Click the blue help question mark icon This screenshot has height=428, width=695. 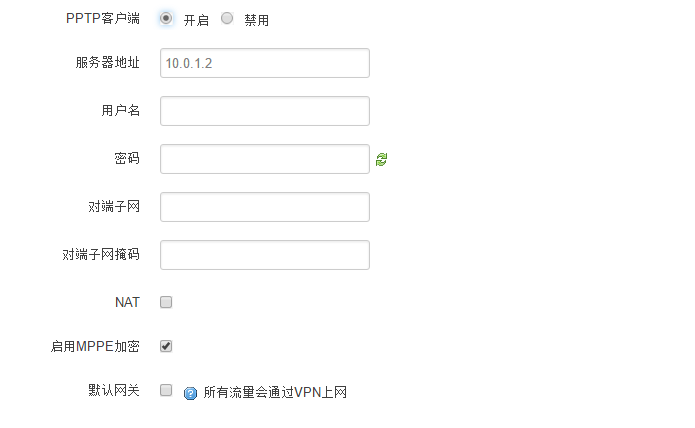coord(191,393)
